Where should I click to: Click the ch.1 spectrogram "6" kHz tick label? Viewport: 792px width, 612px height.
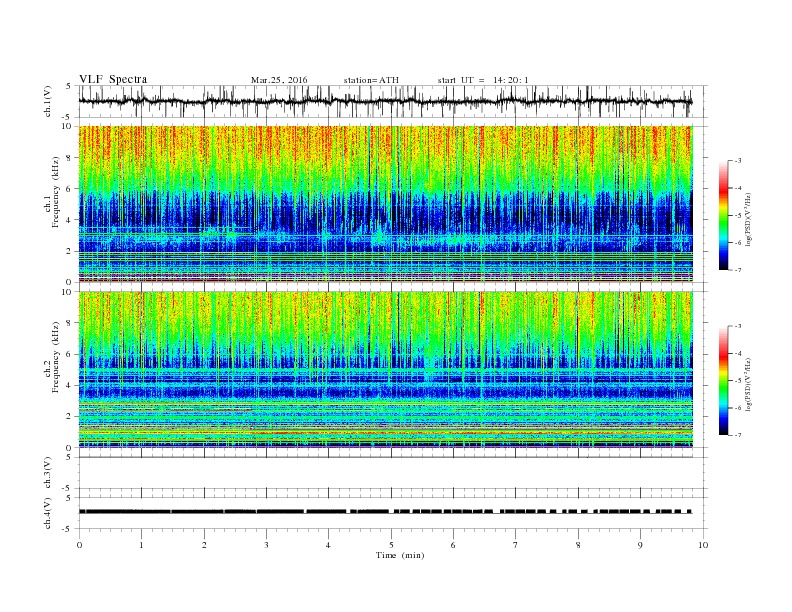pyautogui.click(x=70, y=189)
